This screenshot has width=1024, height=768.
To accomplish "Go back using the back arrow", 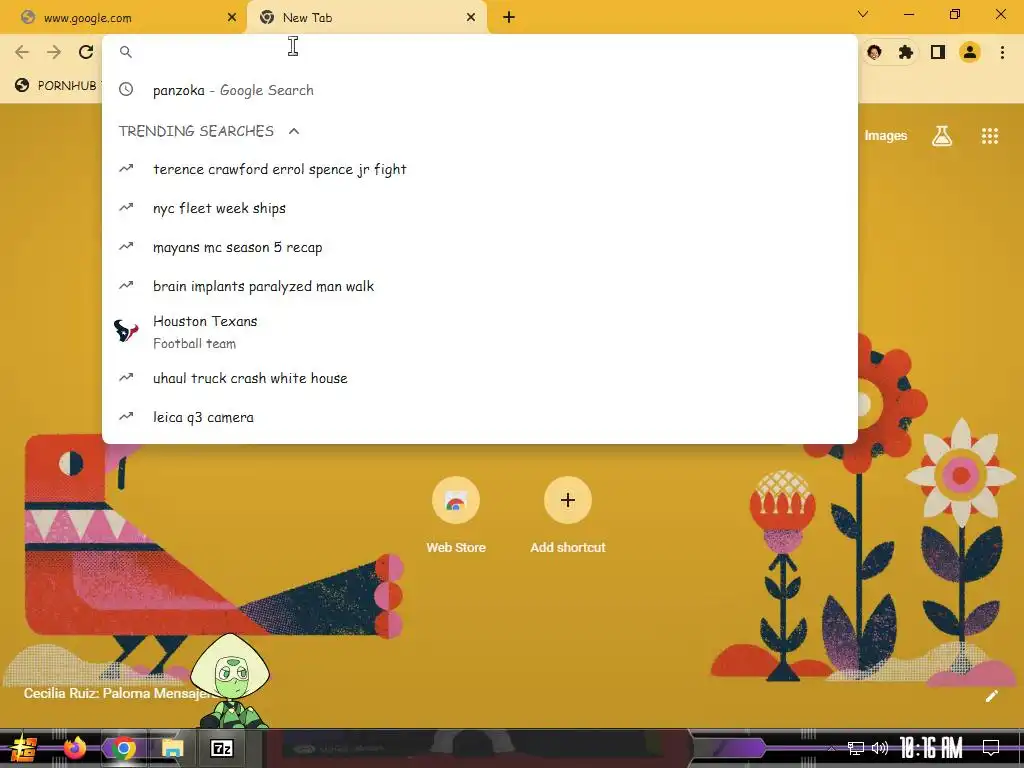I will click(22, 52).
